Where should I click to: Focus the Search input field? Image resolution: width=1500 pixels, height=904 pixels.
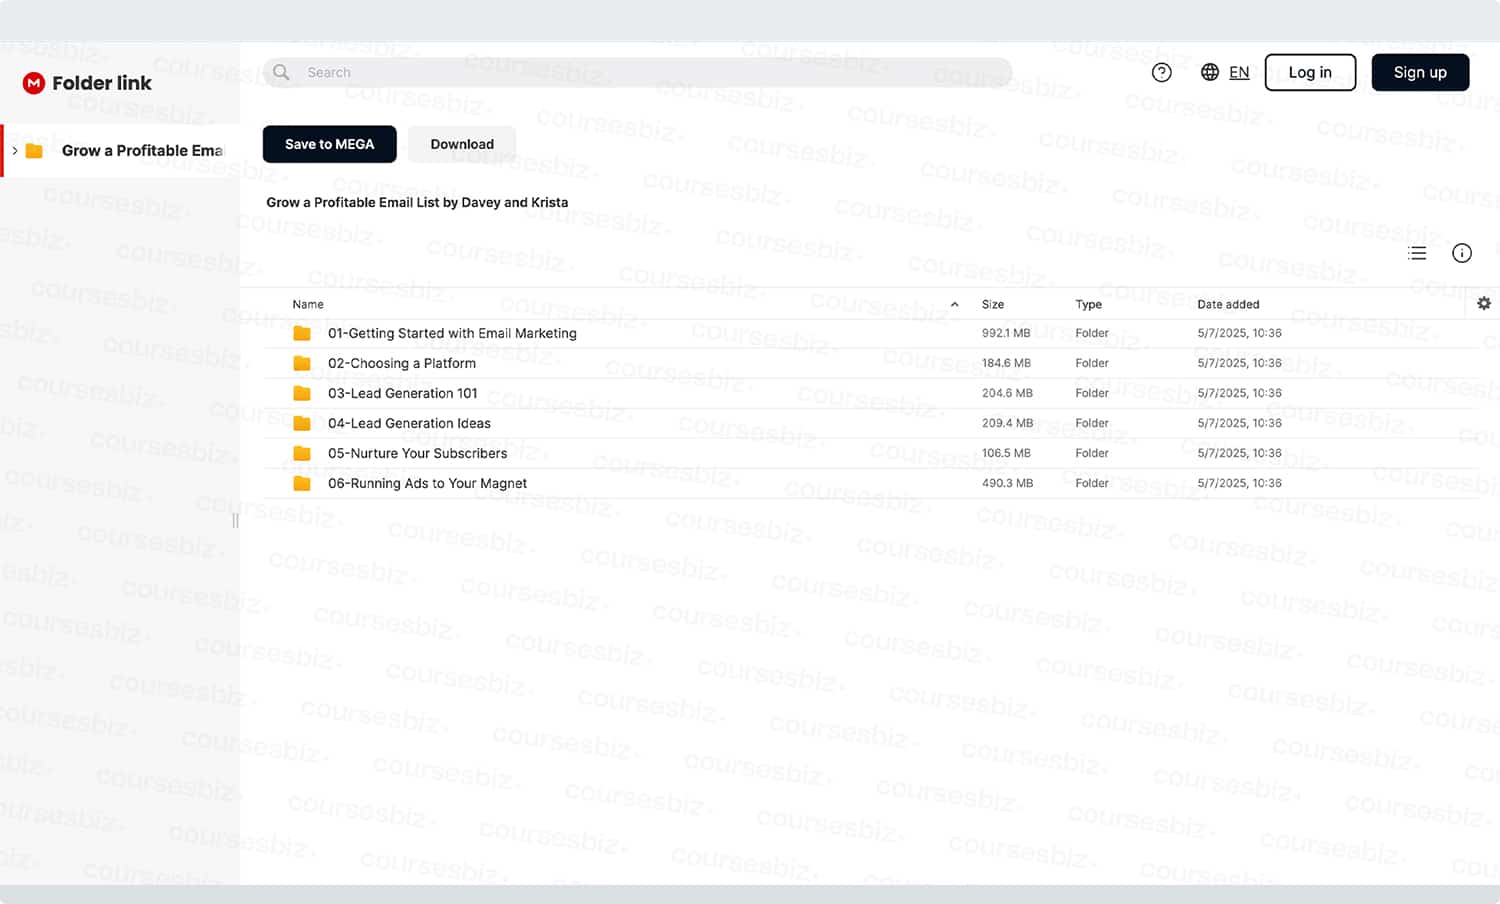click(638, 72)
